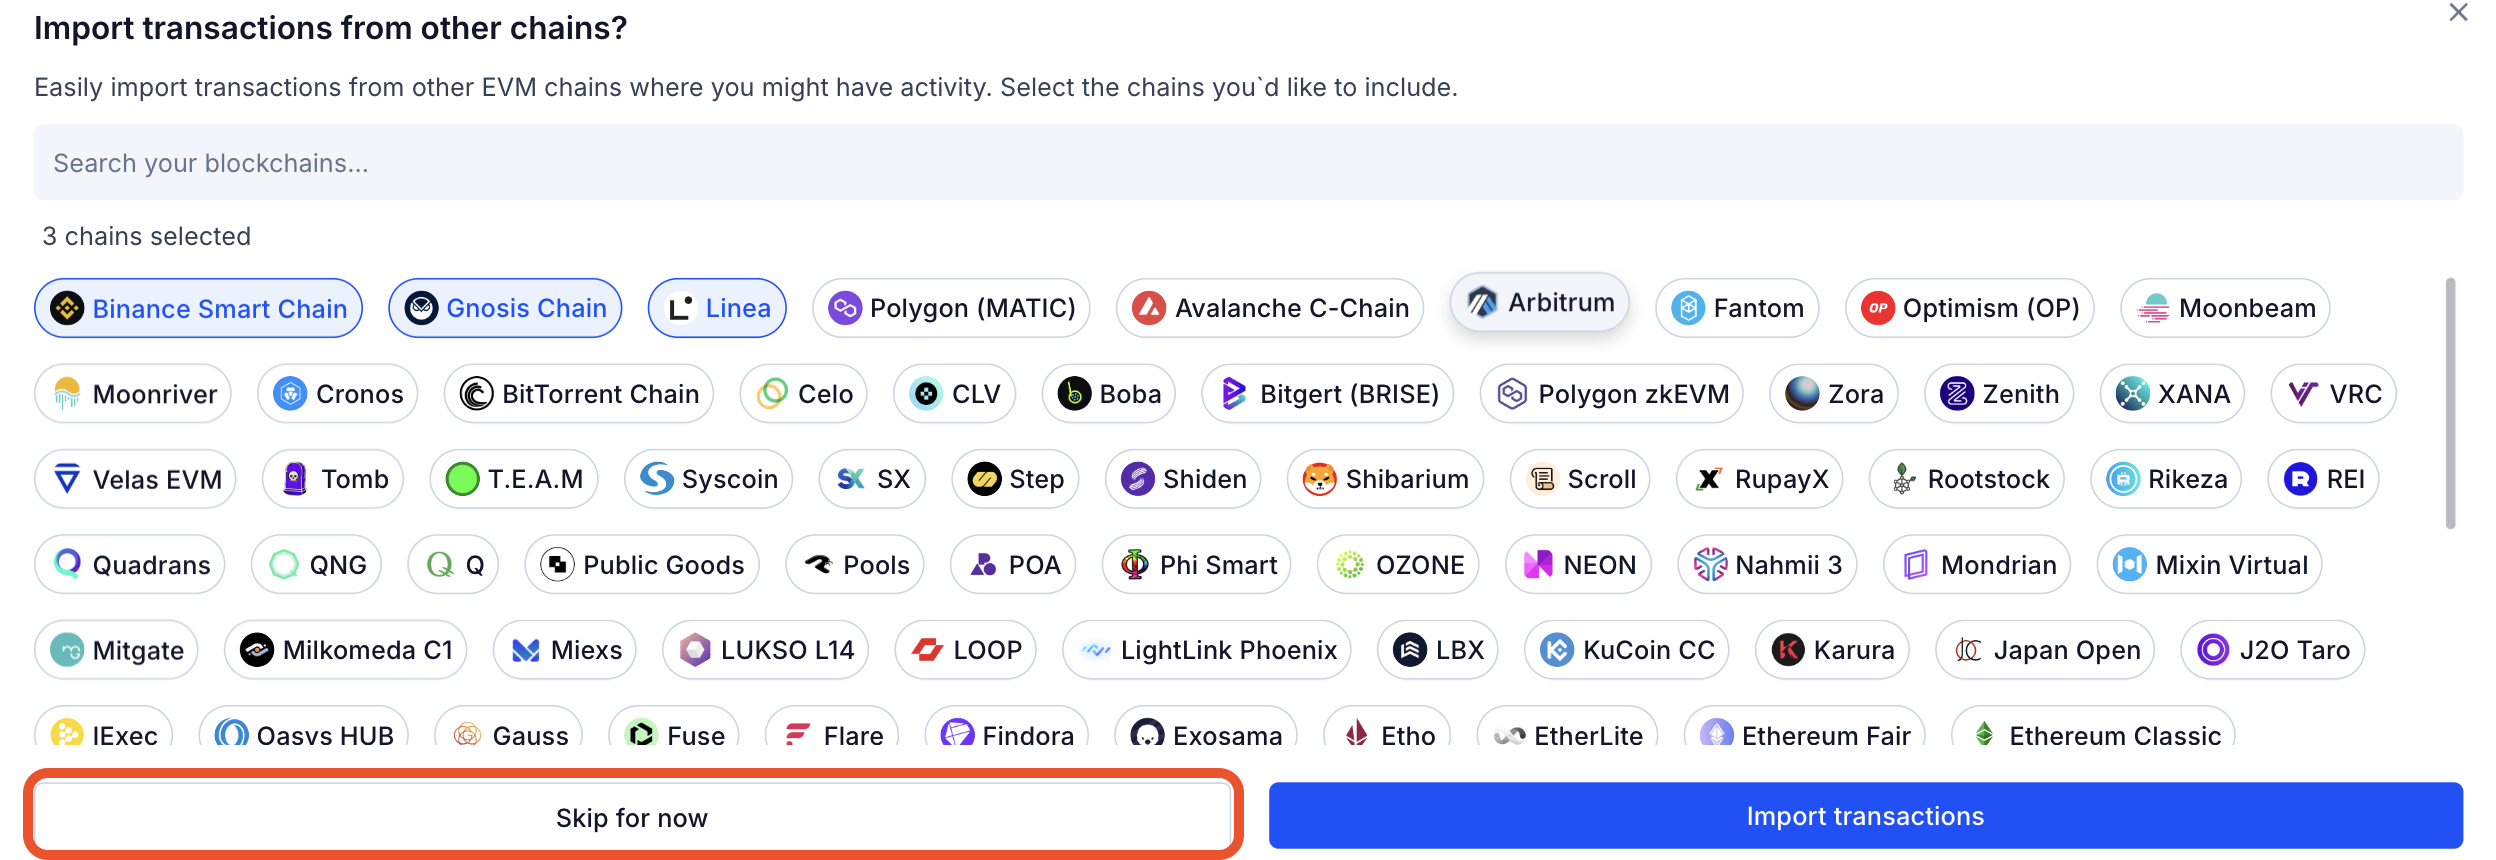Click the Avalanche C-Chain logo icon
Screen dimensions: 2496x860
[1149, 308]
